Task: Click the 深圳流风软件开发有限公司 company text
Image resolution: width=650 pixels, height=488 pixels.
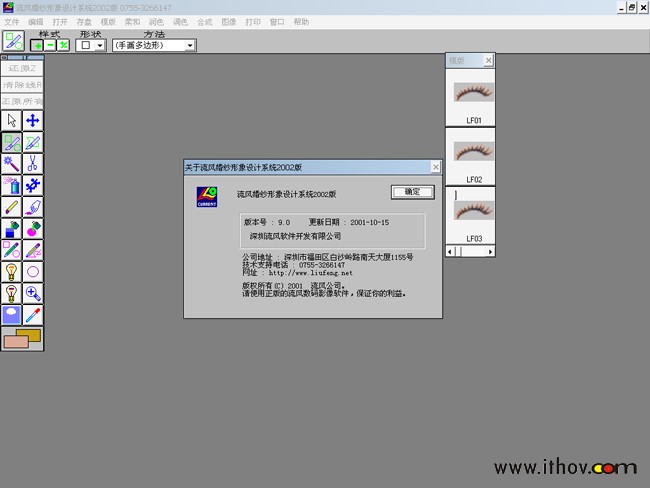Action: pyautogui.click(x=295, y=236)
